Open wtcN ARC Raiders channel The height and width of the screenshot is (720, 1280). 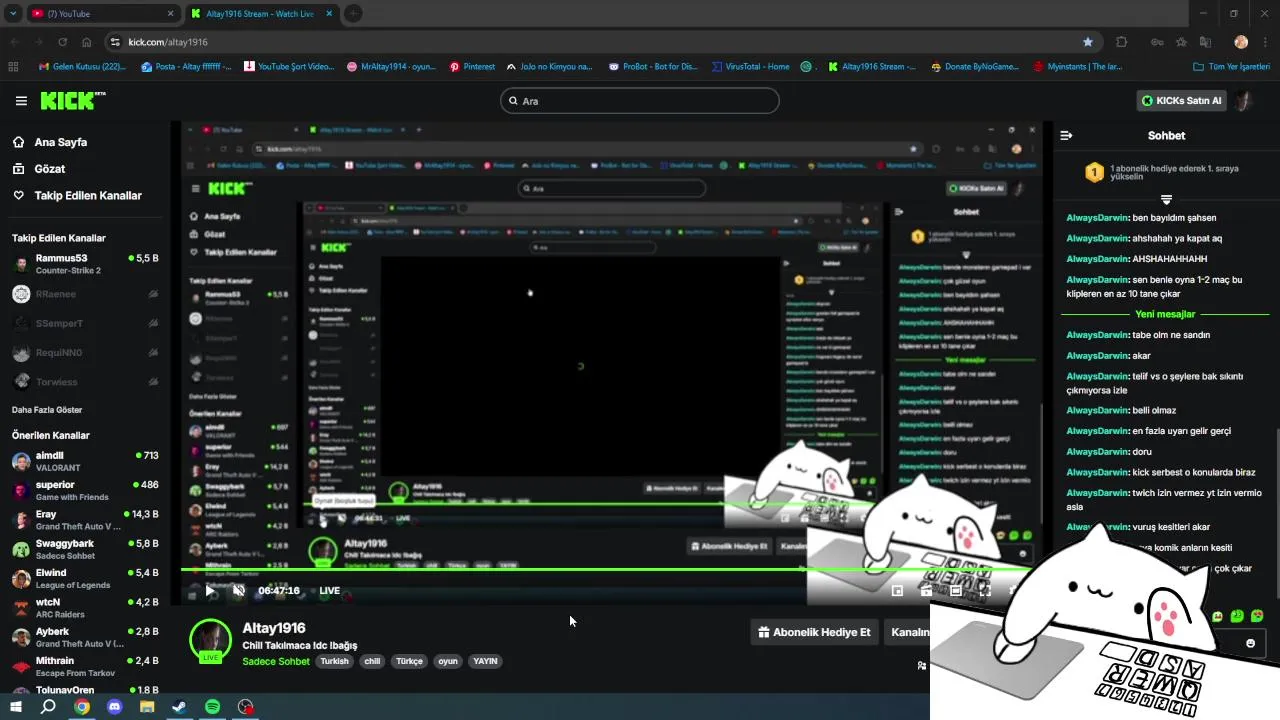pos(85,608)
